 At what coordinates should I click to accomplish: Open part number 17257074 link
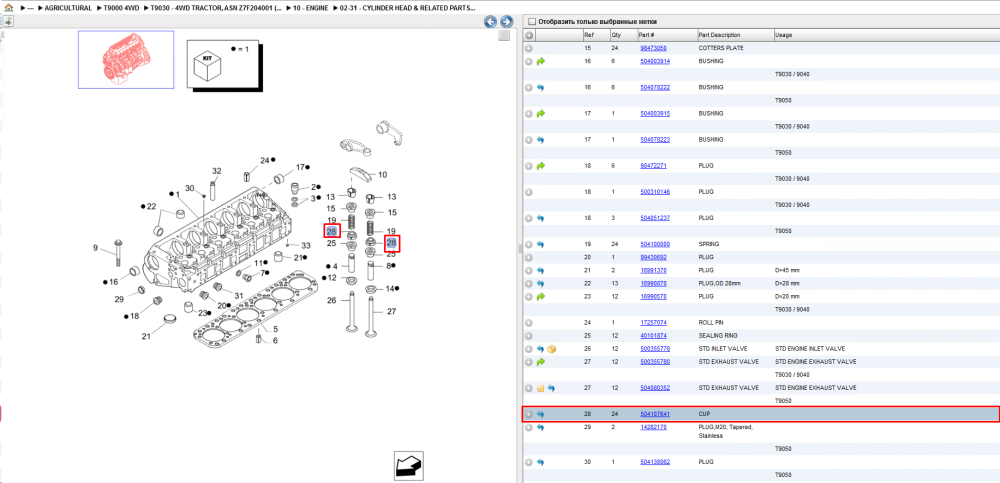tap(653, 323)
